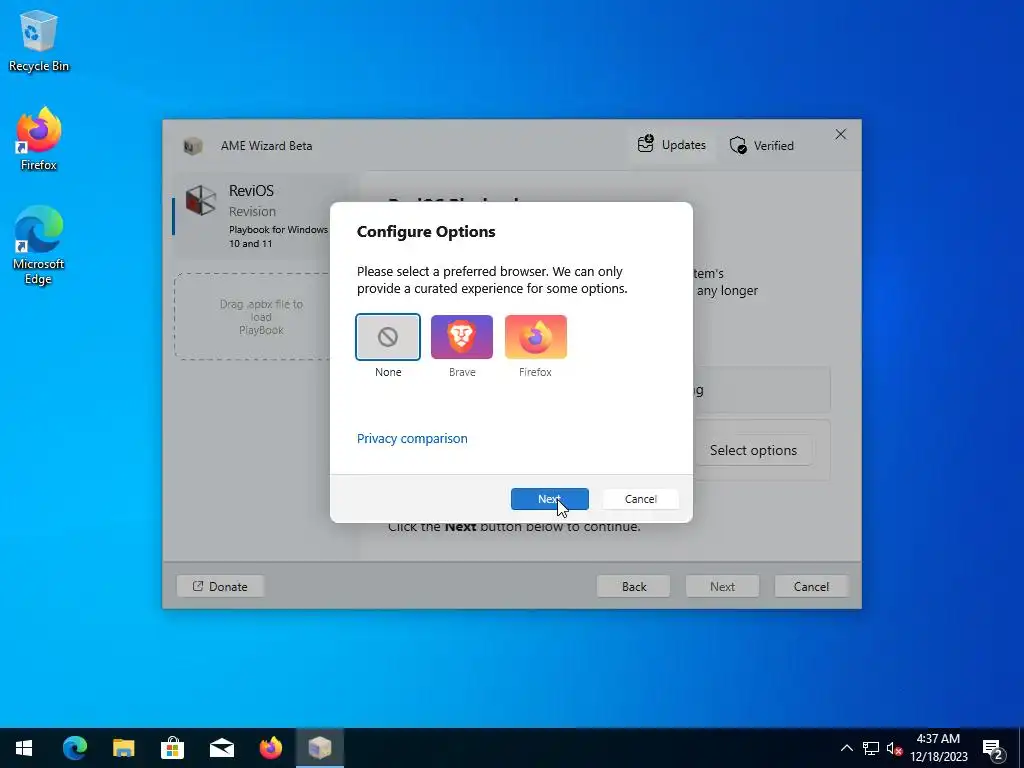Open the notification center icon
The image size is (1024, 768).
[993, 750]
